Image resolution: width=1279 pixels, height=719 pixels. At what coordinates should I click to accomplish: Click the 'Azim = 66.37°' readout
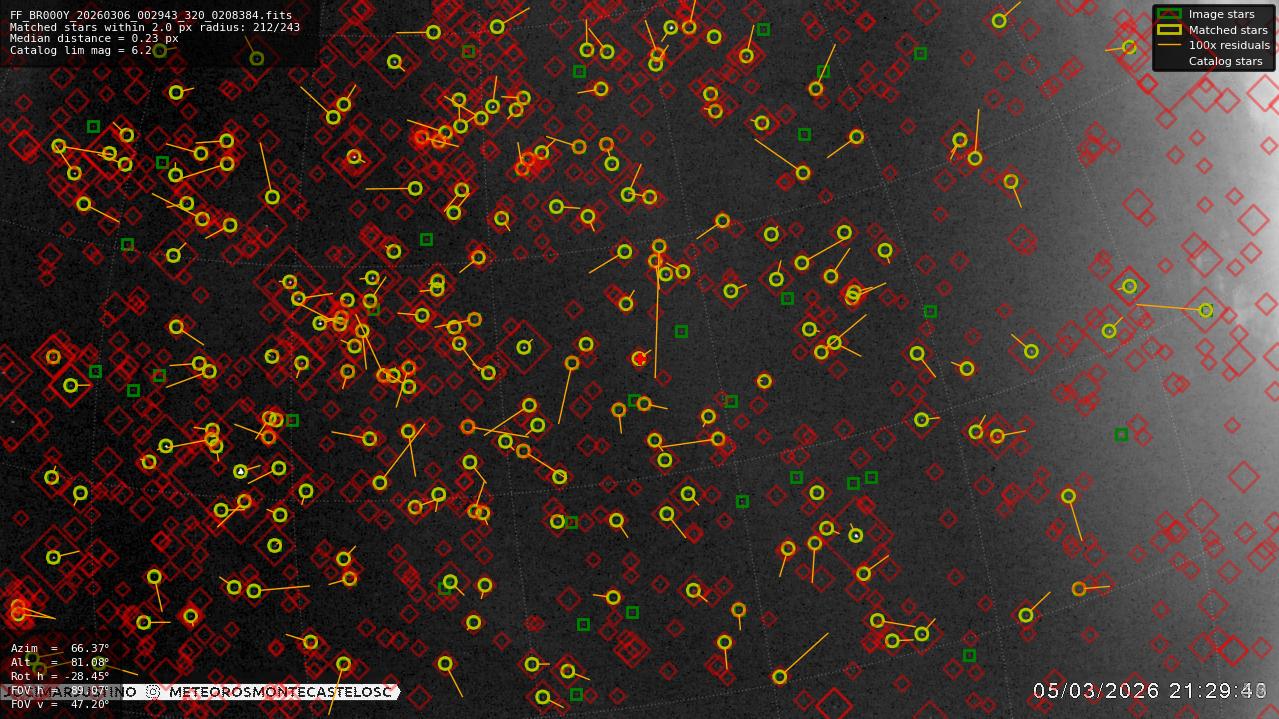click(60, 648)
